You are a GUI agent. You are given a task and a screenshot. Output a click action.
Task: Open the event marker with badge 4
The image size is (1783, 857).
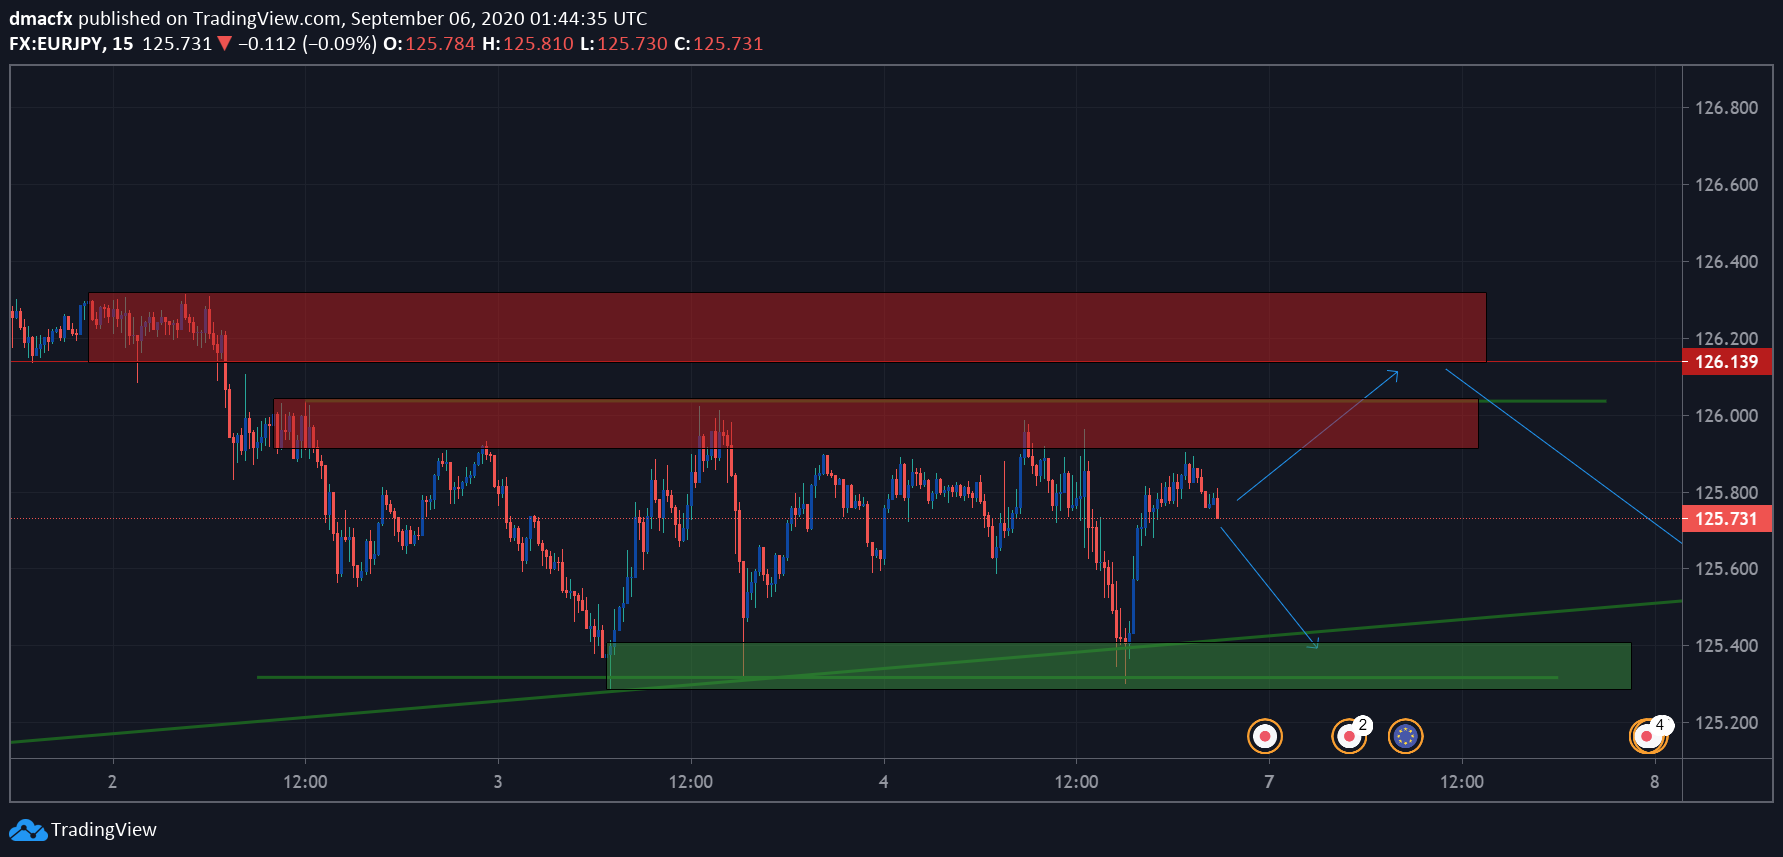click(1648, 736)
